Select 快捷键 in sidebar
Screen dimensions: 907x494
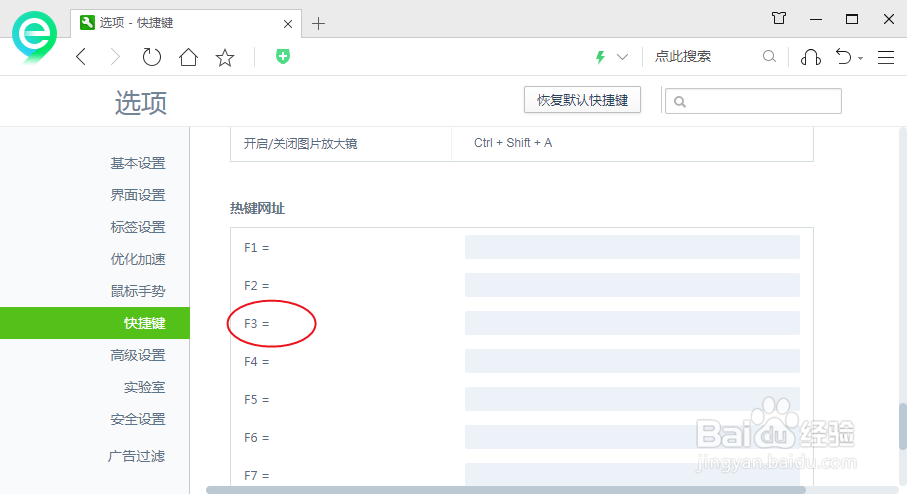pos(95,323)
